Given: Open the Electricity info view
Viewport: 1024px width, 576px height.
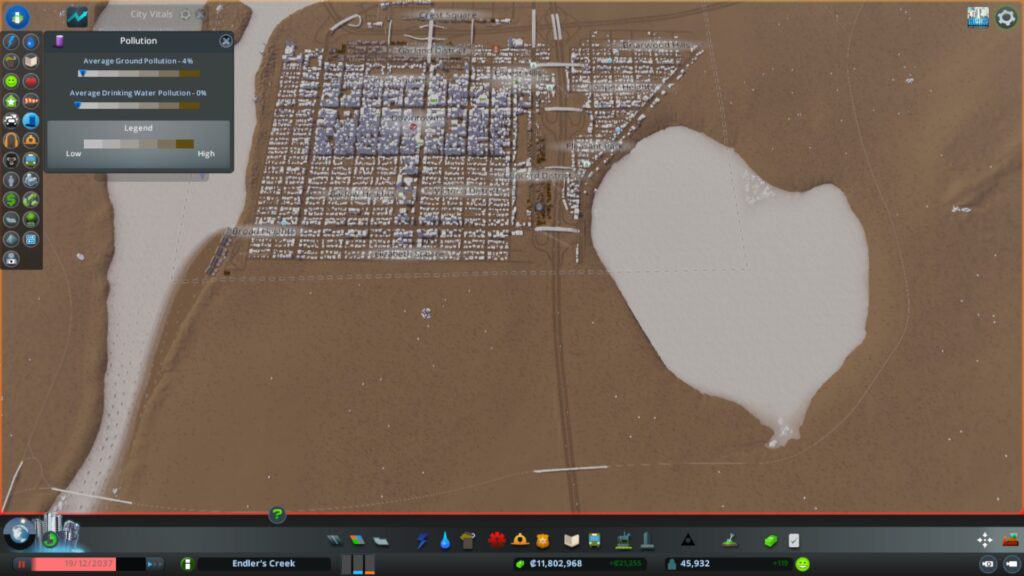Looking at the screenshot, I should [x=11, y=41].
